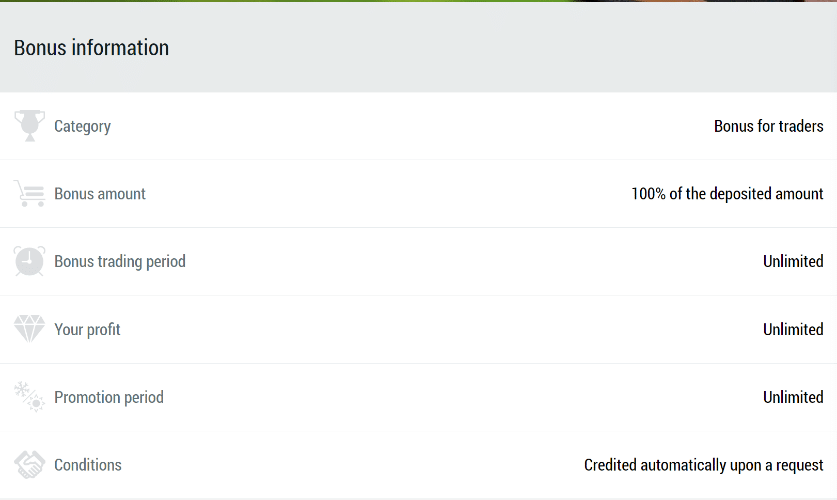This screenshot has height=500, width=837.
Task: Click the Bonus information heading
Action: (x=91, y=47)
